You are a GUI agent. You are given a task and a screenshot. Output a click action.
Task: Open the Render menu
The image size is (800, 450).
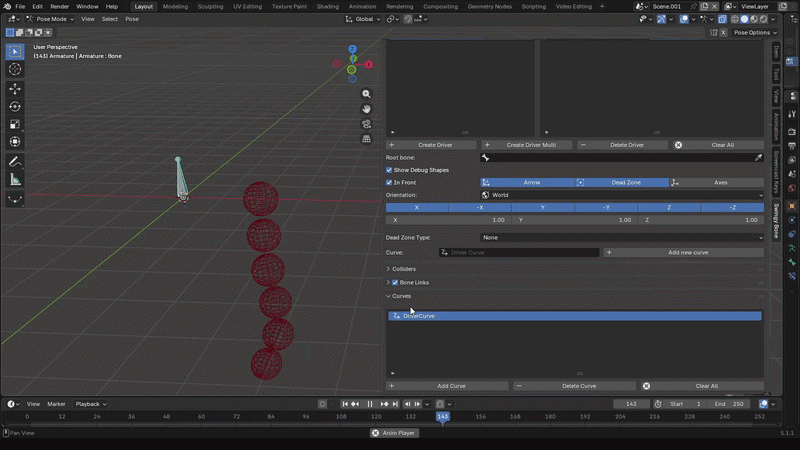coord(59,7)
